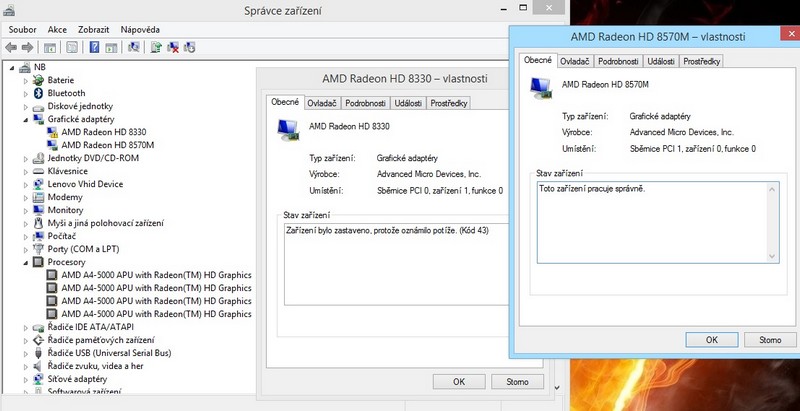Select Řadiče paměťových zařízení tree item
Viewport: 800px width, 411px height.
[x=101, y=340]
